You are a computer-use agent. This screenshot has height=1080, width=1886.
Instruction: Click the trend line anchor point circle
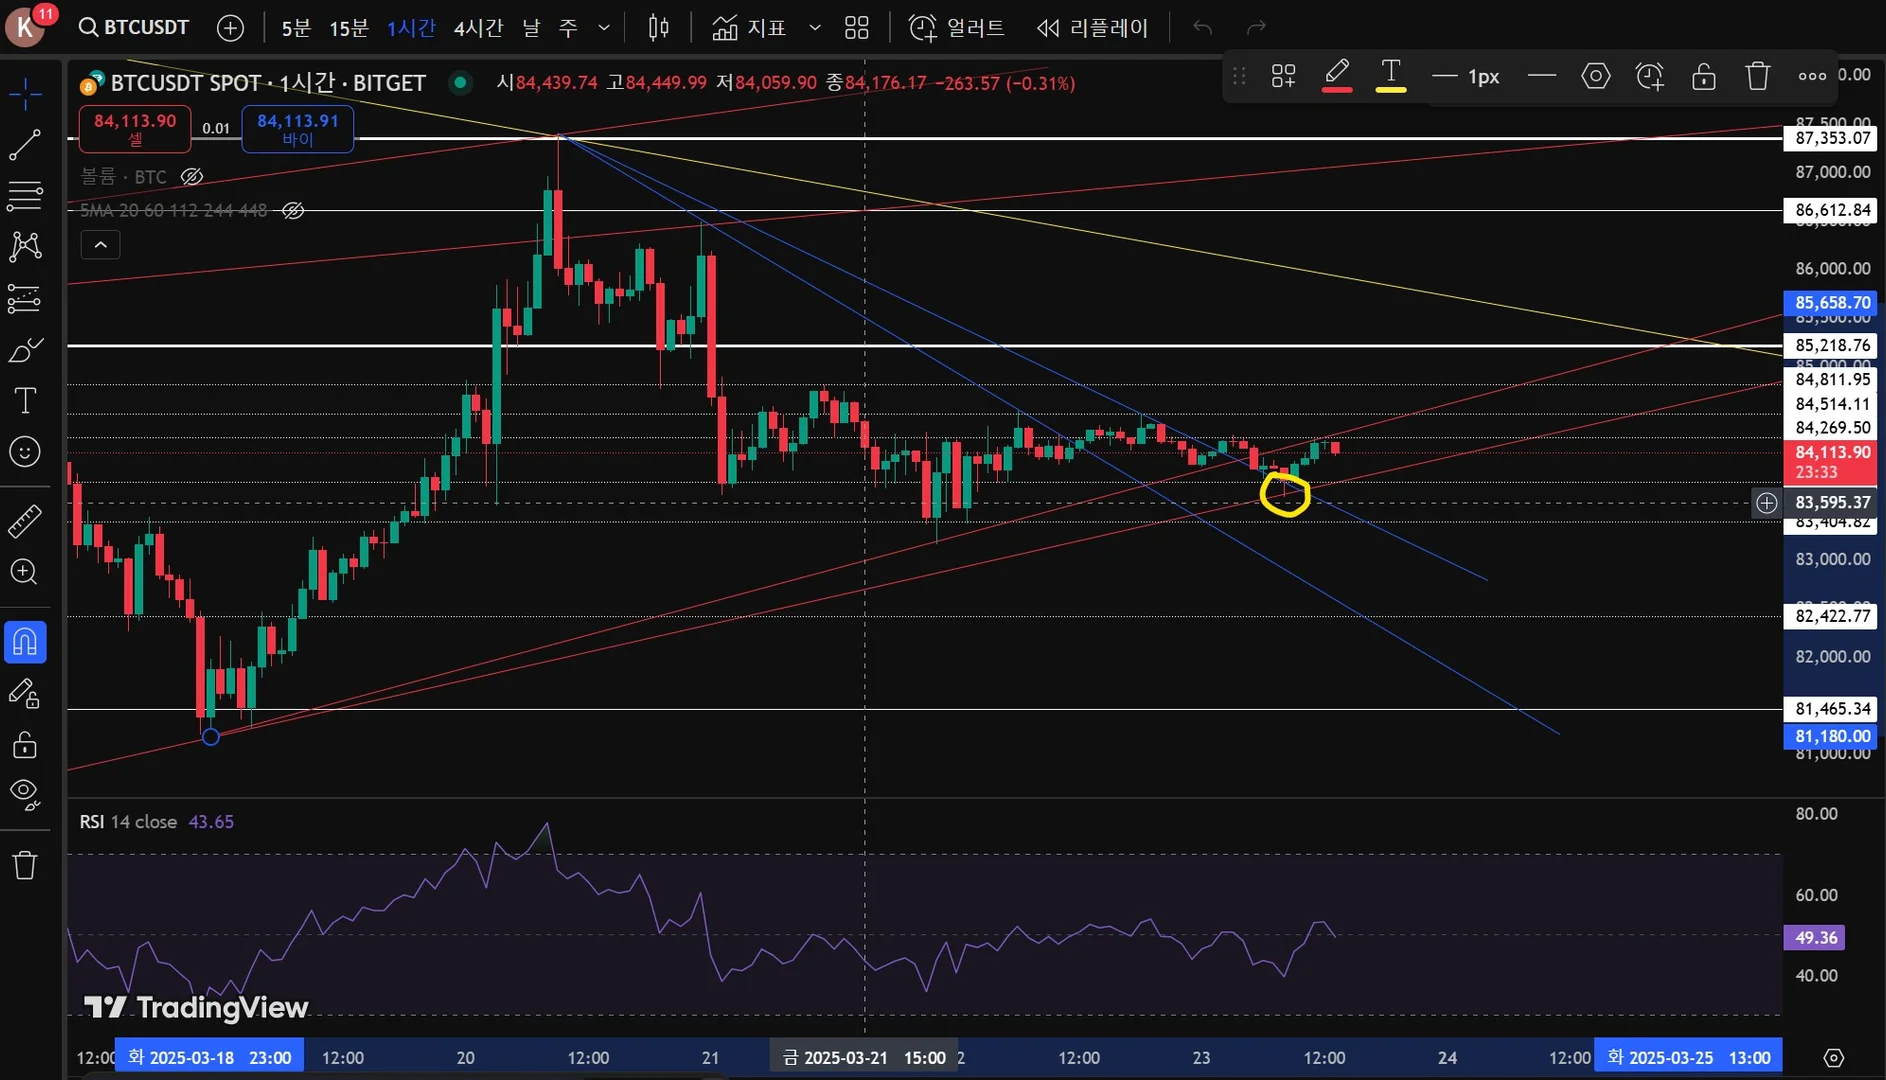[x=210, y=737]
